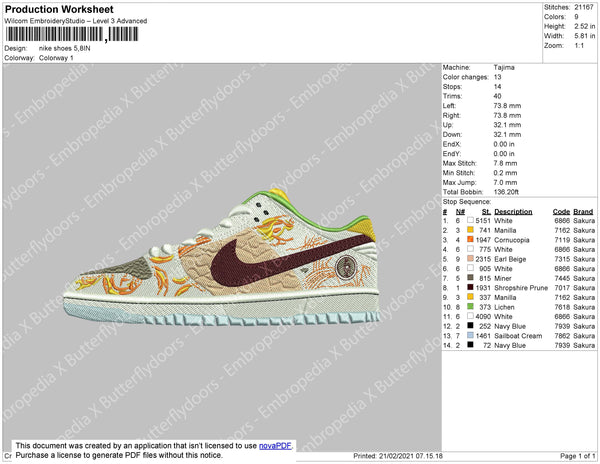600x464 pixels.
Task: Select the Trims value 40
Action: pyautogui.click(x=497, y=96)
